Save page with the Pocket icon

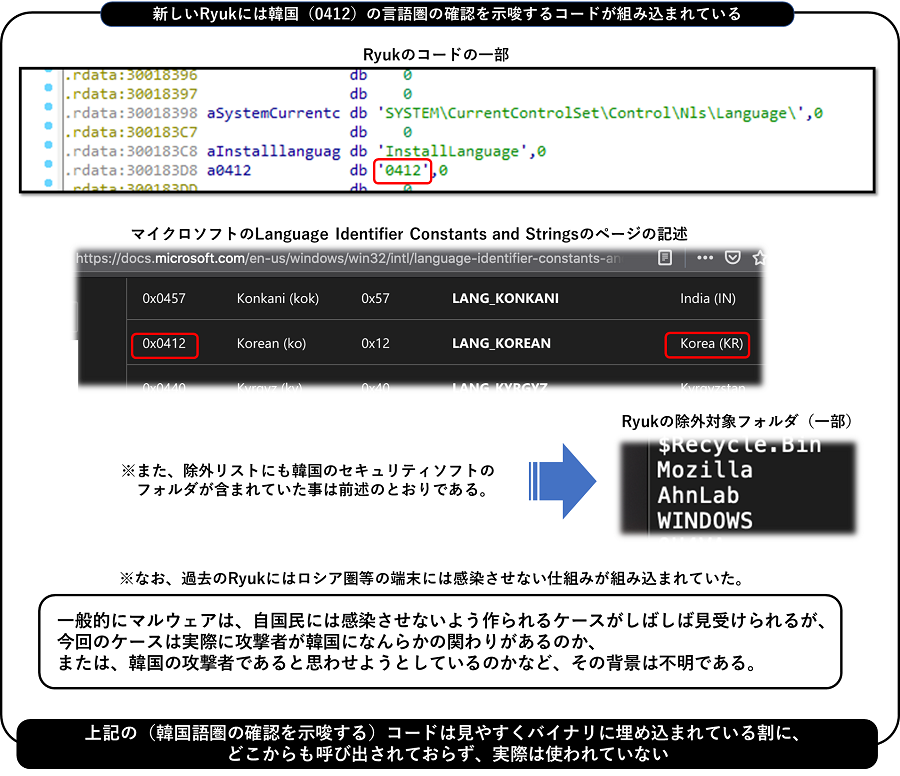[732, 258]
